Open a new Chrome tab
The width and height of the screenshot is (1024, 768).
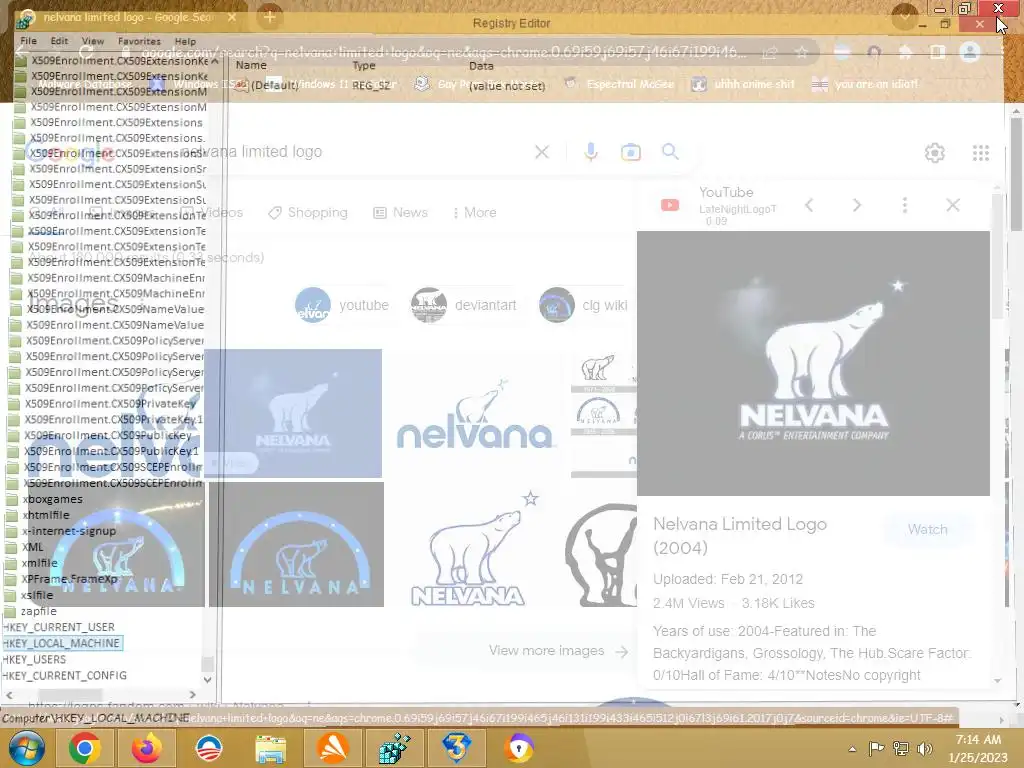[269, 18]
